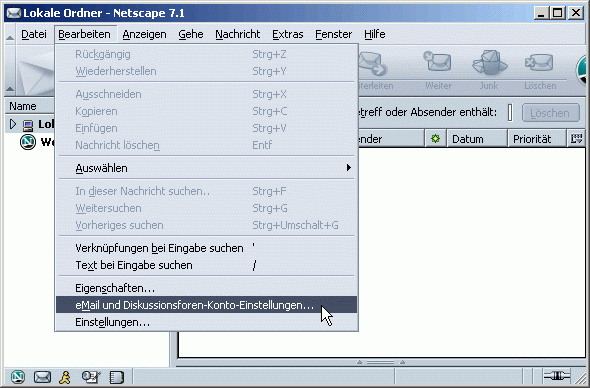Open Composer icon in status bar
Screen dimensions: 590x388
pyautogui.click(x=91, y=377)
